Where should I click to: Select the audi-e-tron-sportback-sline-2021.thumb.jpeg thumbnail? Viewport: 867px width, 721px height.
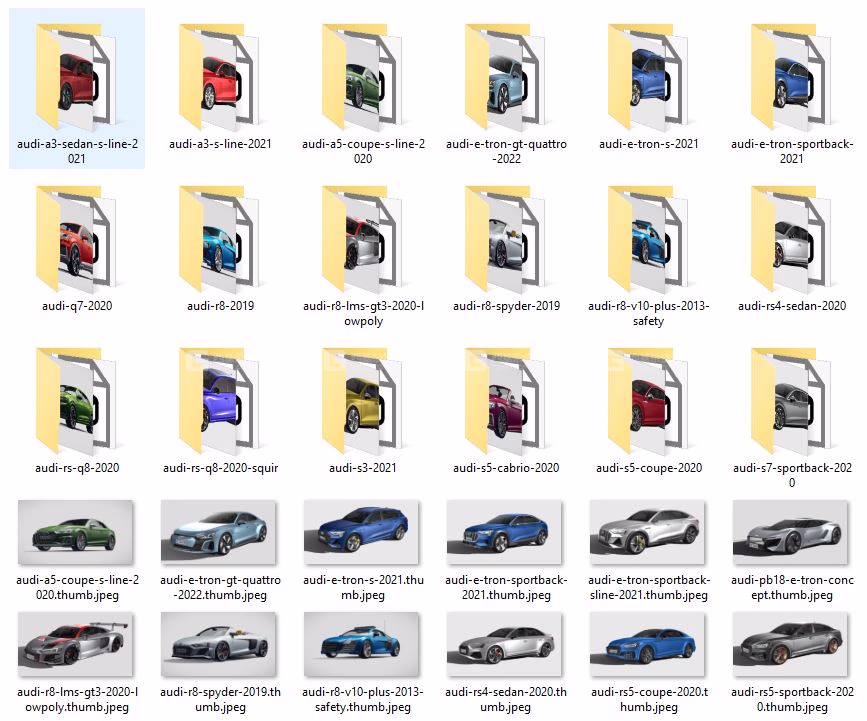647,532
